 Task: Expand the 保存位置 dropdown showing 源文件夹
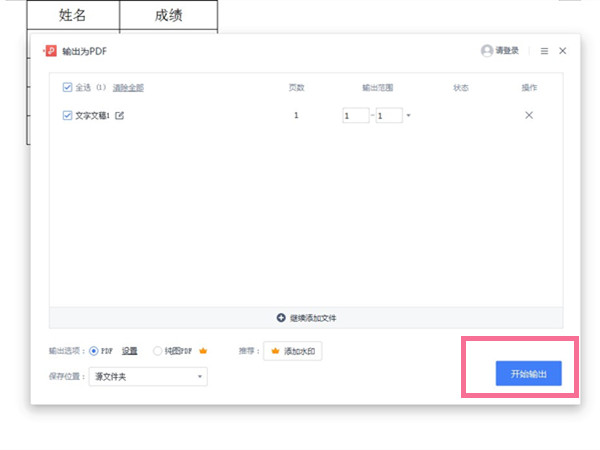(x=148, y=377)
